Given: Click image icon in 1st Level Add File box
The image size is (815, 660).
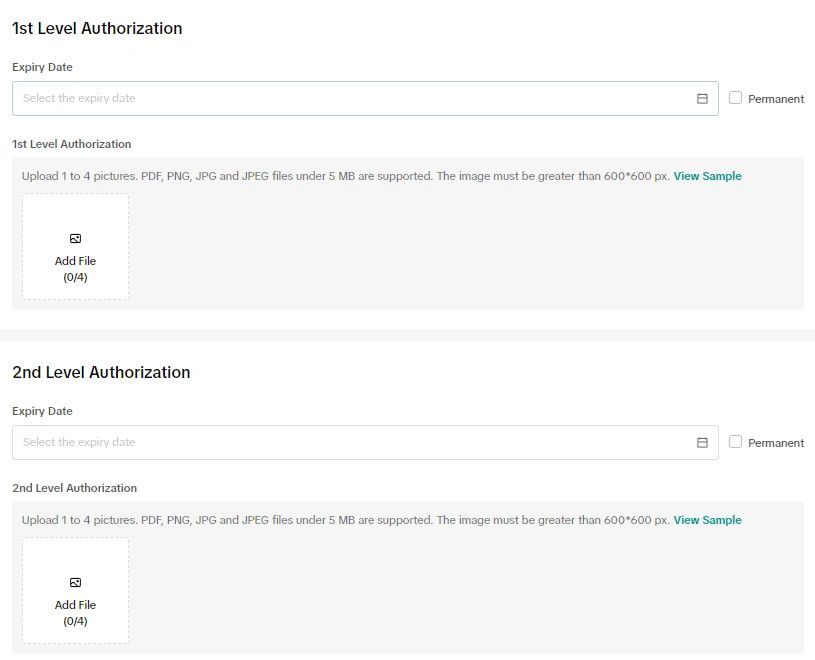Looking at the screenshot, I should click(x=75, y=239).
